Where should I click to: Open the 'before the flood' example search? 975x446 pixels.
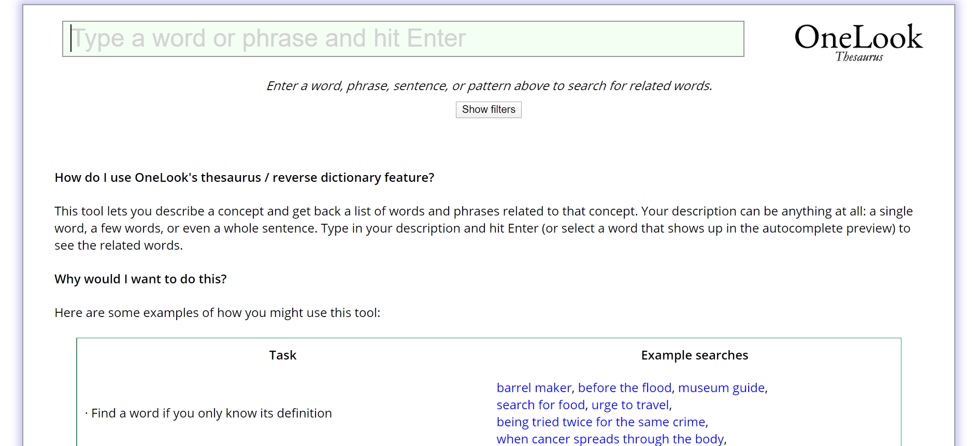pos(625,388)
